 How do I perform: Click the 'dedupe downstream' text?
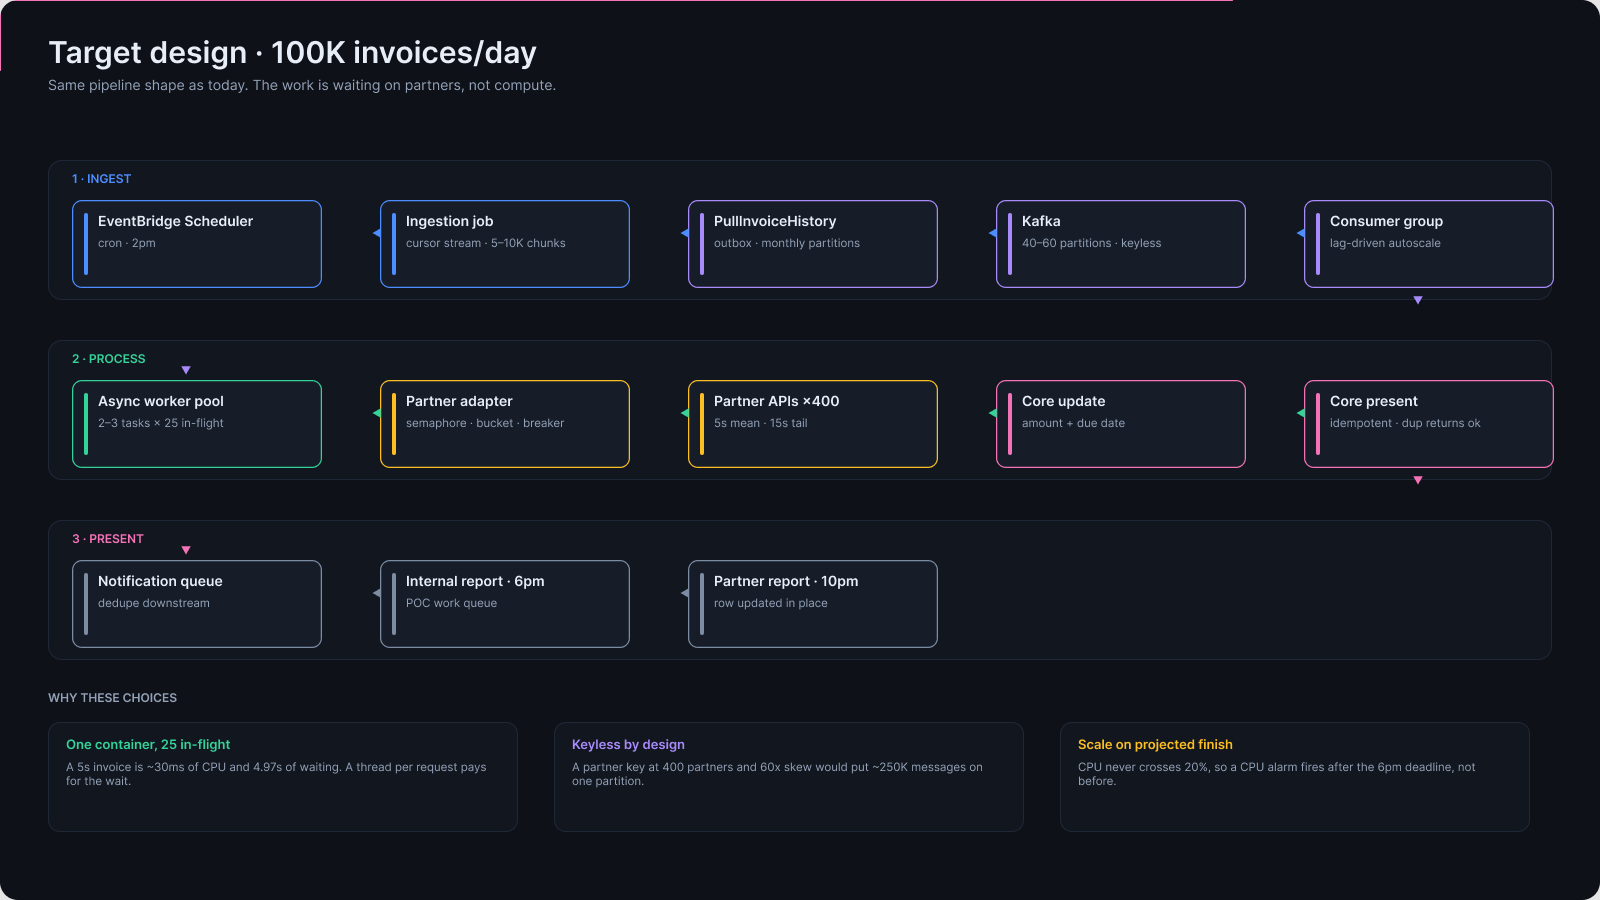(x=154, y=603)
